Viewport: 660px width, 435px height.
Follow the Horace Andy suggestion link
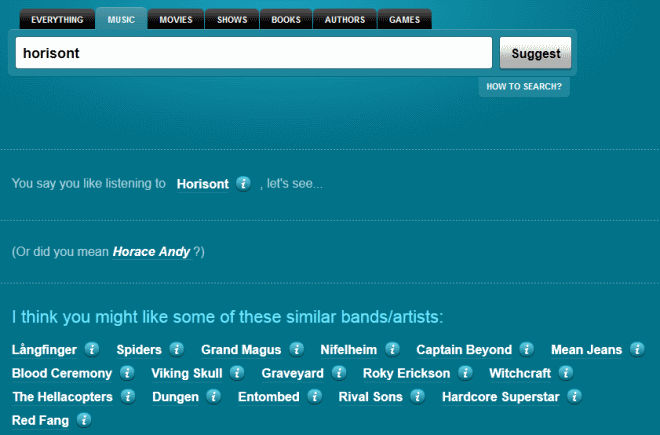[x=152, y=252]
